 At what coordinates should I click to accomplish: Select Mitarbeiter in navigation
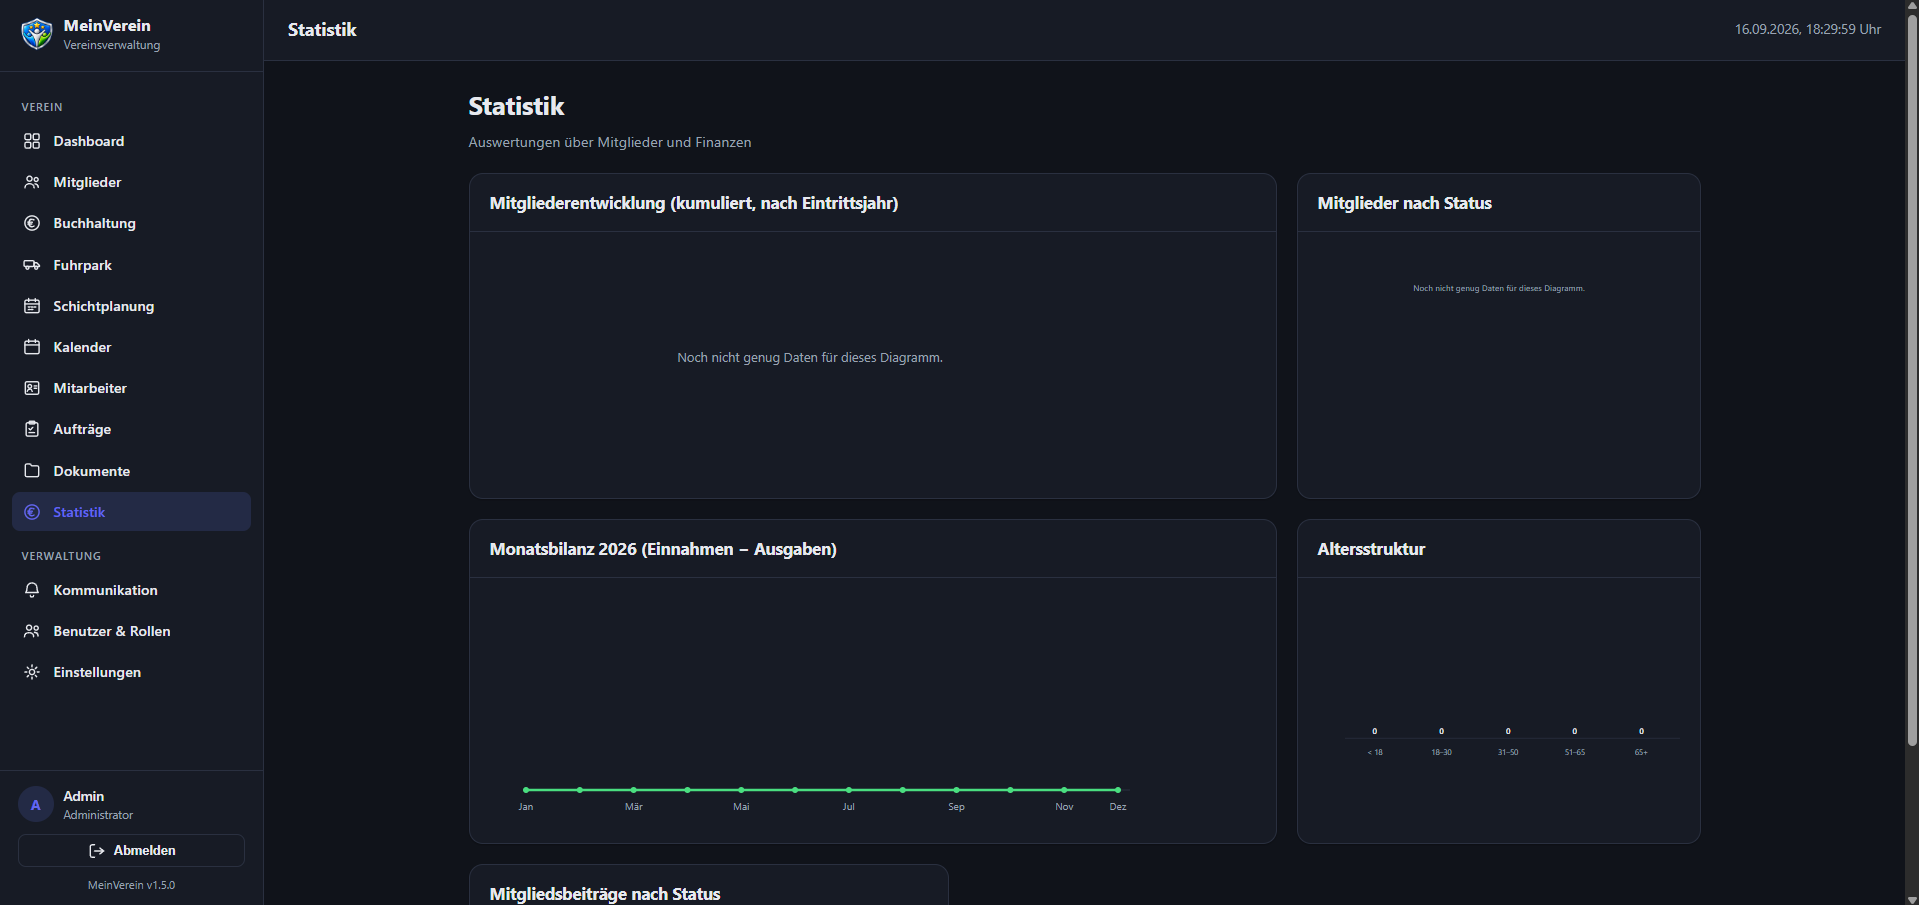[x=131, y=388]
